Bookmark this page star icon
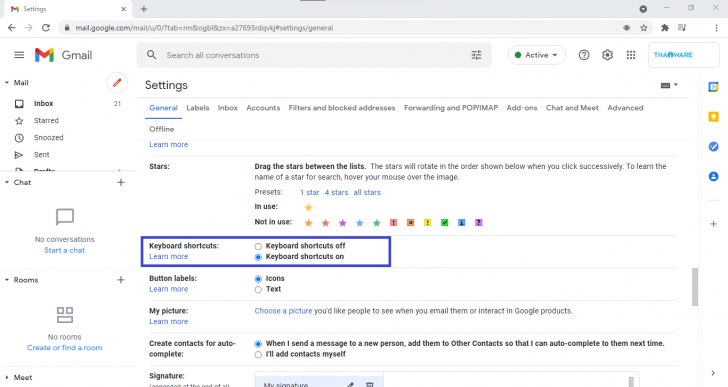Viewport: 728px width, 387px height. tap(644, 28)
